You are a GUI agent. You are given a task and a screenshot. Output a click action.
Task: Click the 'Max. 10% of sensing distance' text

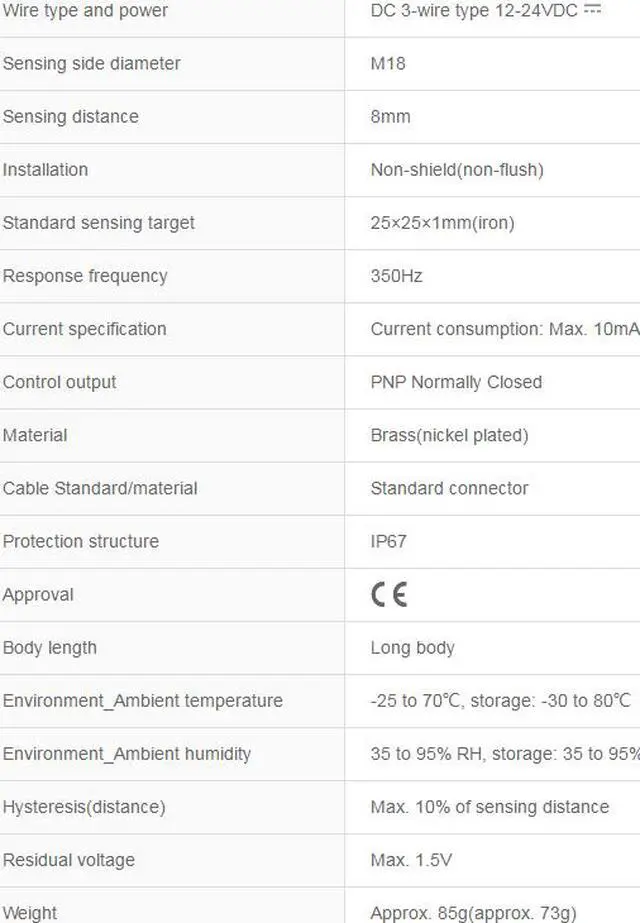[x=489, y=806]
